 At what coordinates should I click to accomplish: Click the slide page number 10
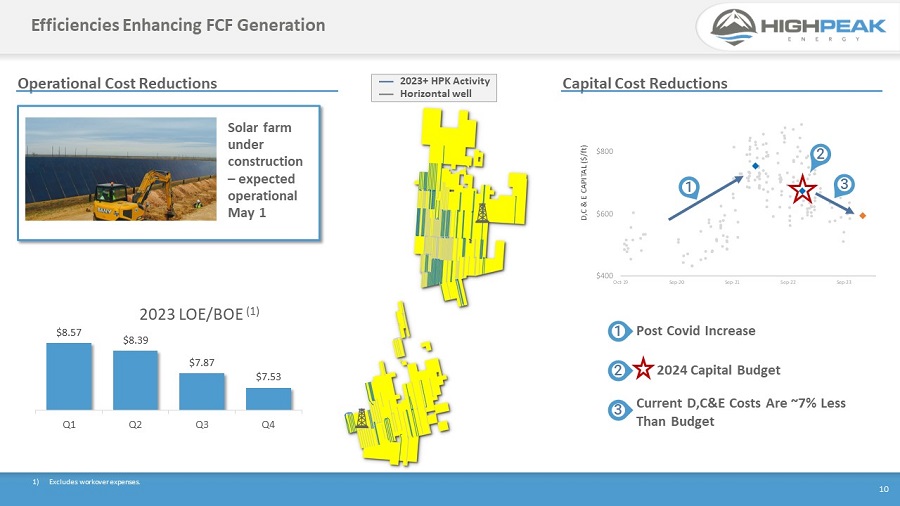[x=883, y=489]
